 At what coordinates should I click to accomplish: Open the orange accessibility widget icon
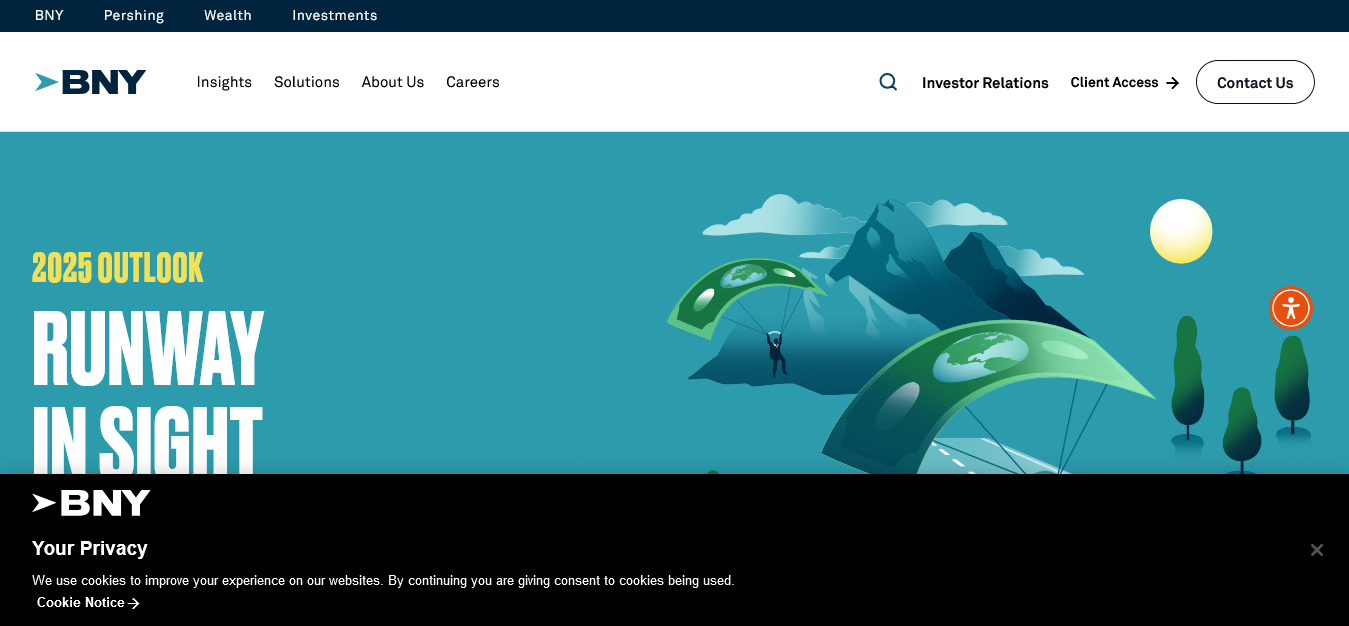pos(1291,308)
